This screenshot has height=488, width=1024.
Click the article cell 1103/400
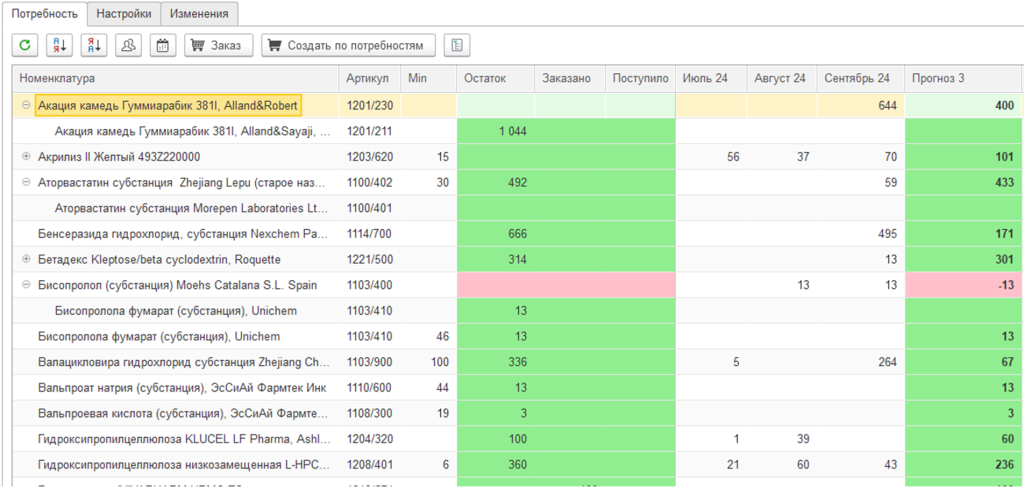pyautogui.click(x=370, y=285)
